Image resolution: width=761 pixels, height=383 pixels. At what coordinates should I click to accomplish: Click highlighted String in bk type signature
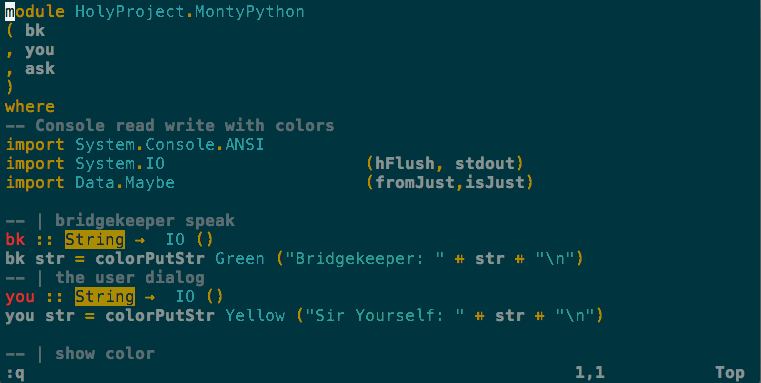[95, 239]
